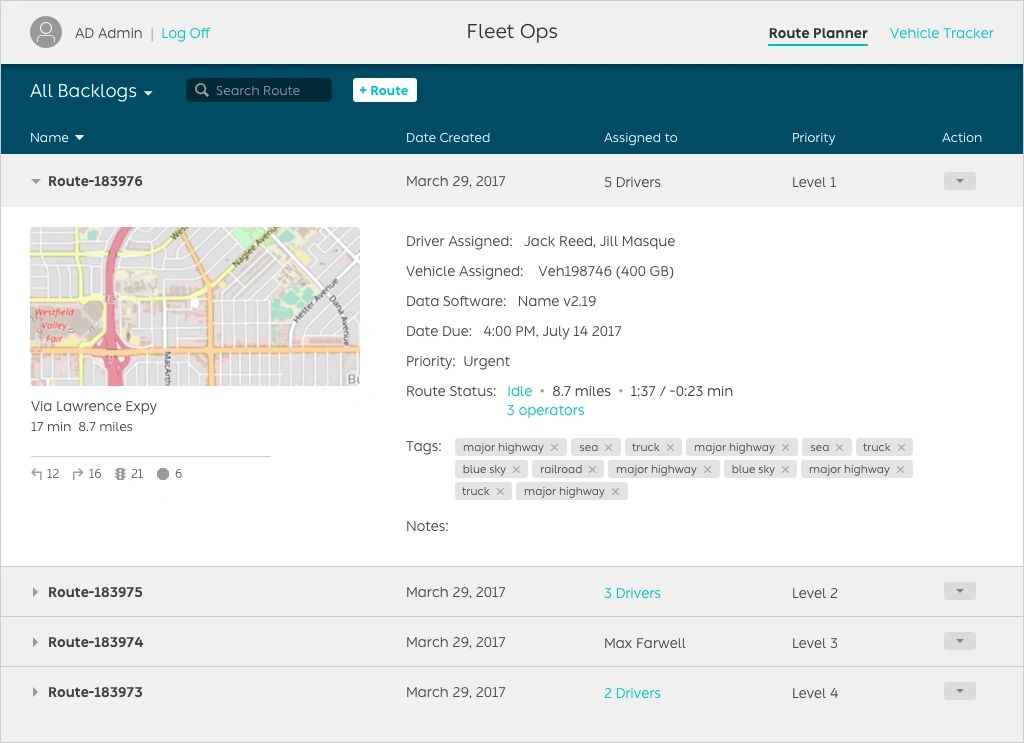Click the Lawrence Expy map thumbnail
The width and height of the screenshot is (1024, 743).
click(x=195, y=306)
